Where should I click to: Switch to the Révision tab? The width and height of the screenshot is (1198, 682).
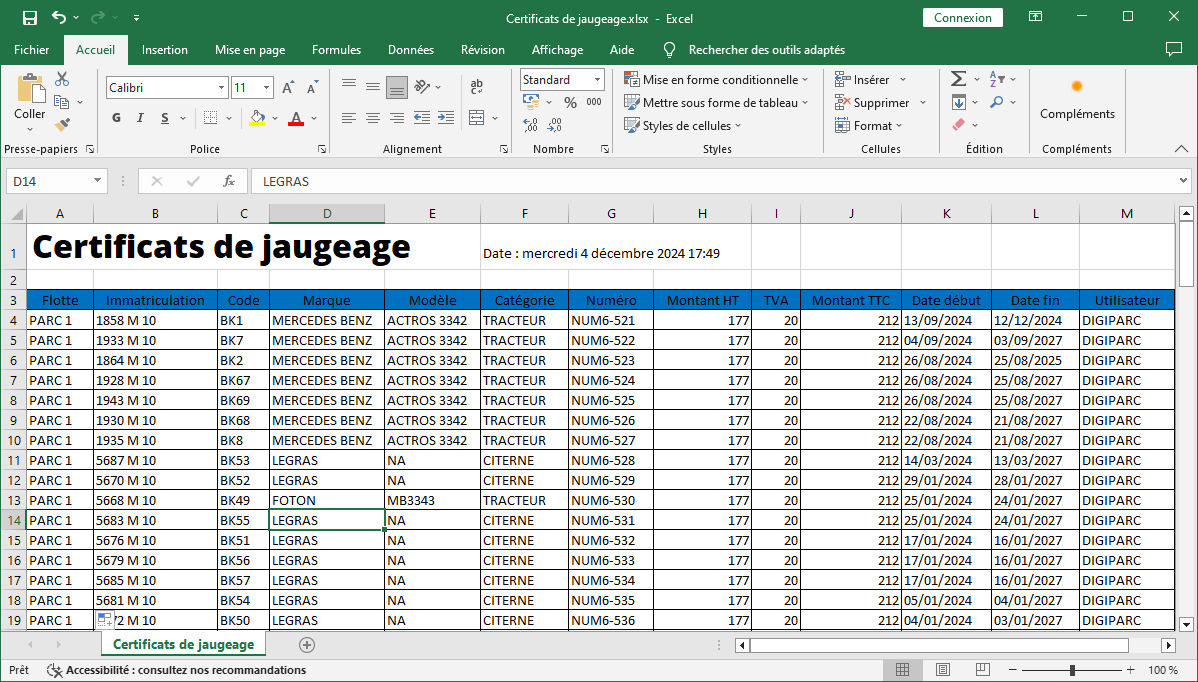[483, 50]
